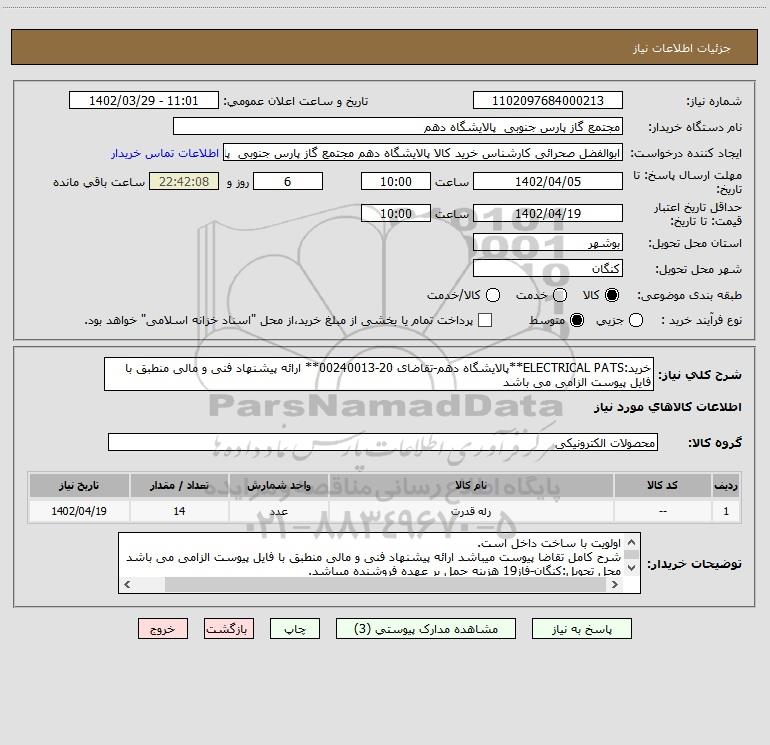Select the کالا radio button
Viewport: 770px width, 745px height.
click(612, 295)
